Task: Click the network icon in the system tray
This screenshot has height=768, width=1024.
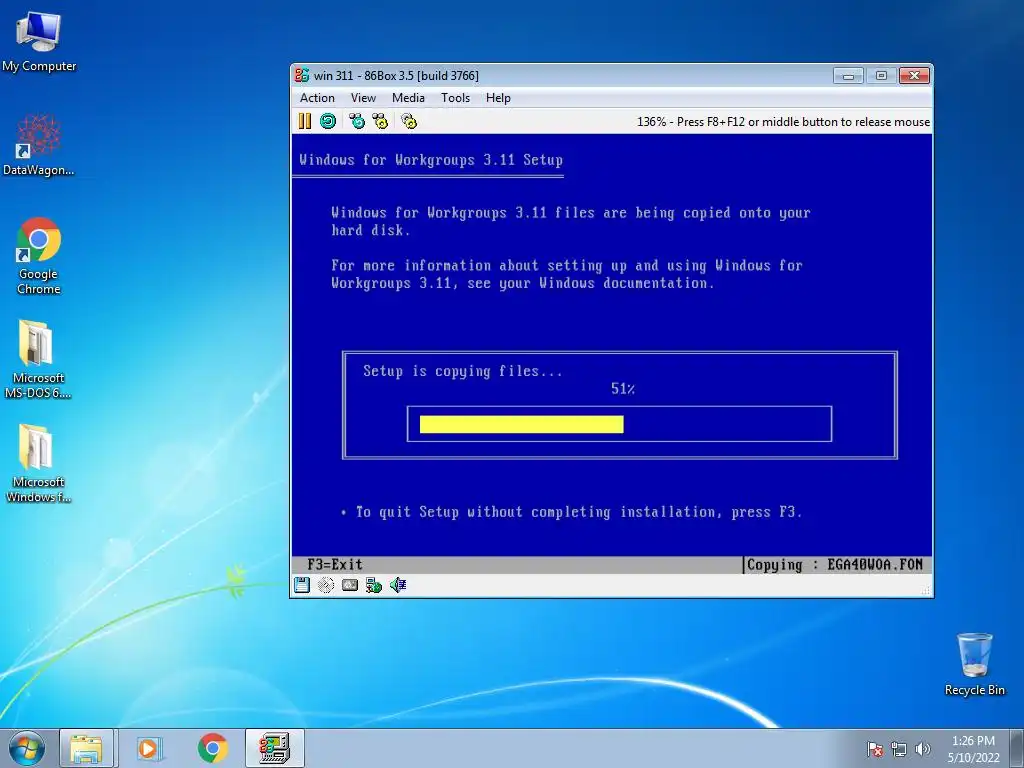Action: (x=899, y=749)
